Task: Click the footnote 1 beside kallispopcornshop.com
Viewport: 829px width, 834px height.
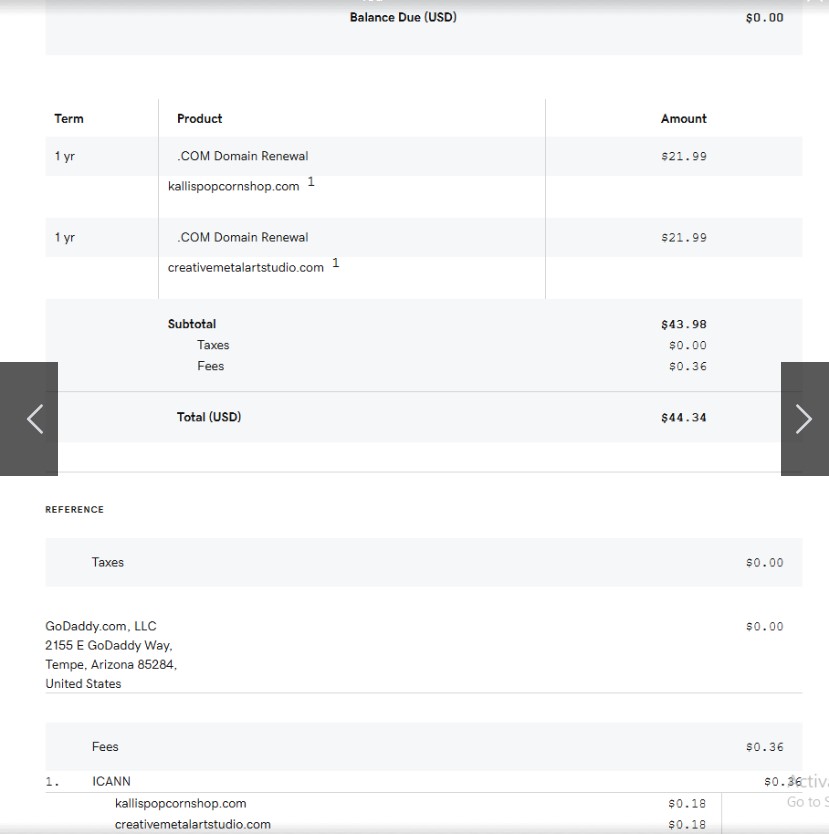Action: click(311, 182)
